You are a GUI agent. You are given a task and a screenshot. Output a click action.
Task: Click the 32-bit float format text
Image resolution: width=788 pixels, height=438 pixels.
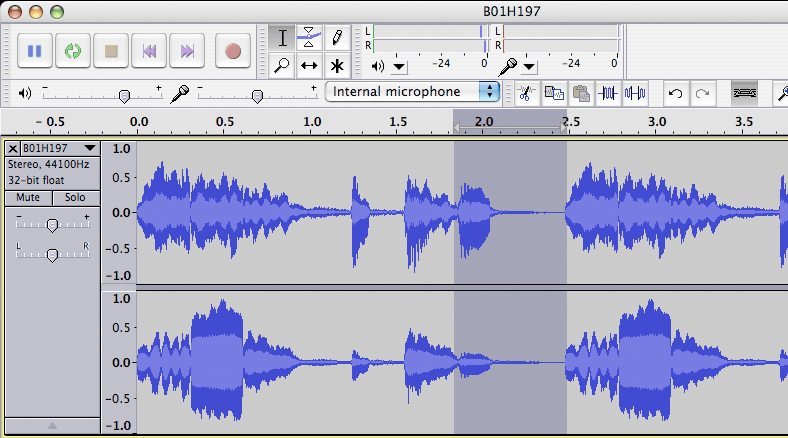pos(36,180)
